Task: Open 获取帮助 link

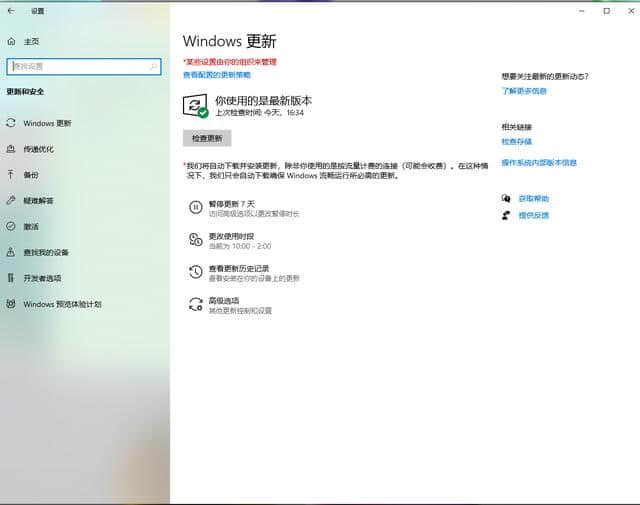Action: coord(534,199)
